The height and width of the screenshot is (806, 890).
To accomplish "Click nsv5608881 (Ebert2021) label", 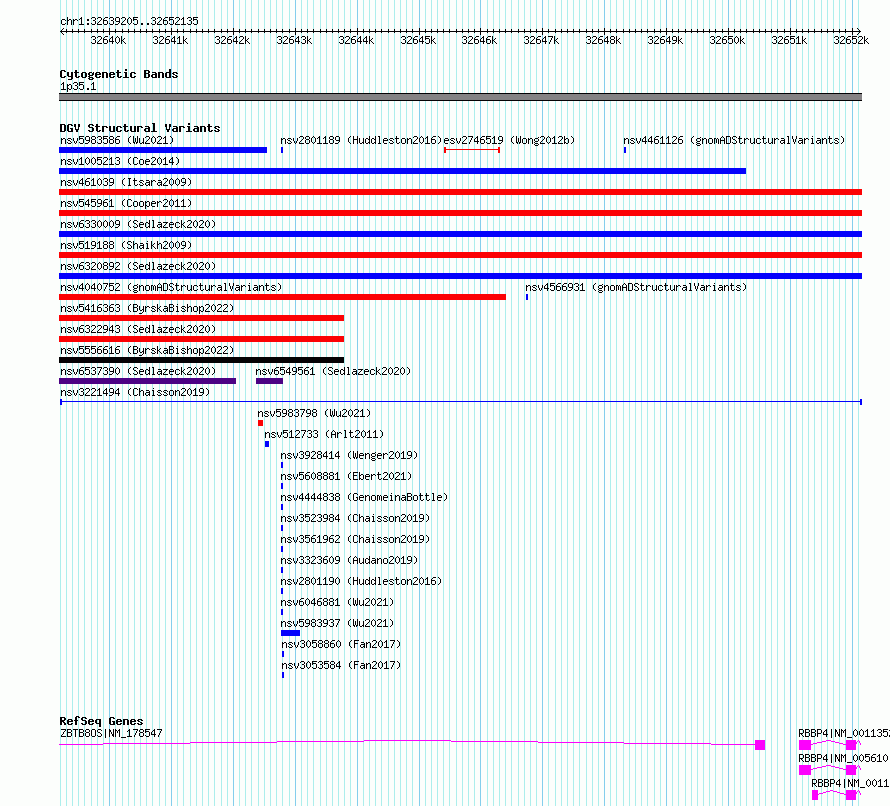I will [x=346, y=476].
